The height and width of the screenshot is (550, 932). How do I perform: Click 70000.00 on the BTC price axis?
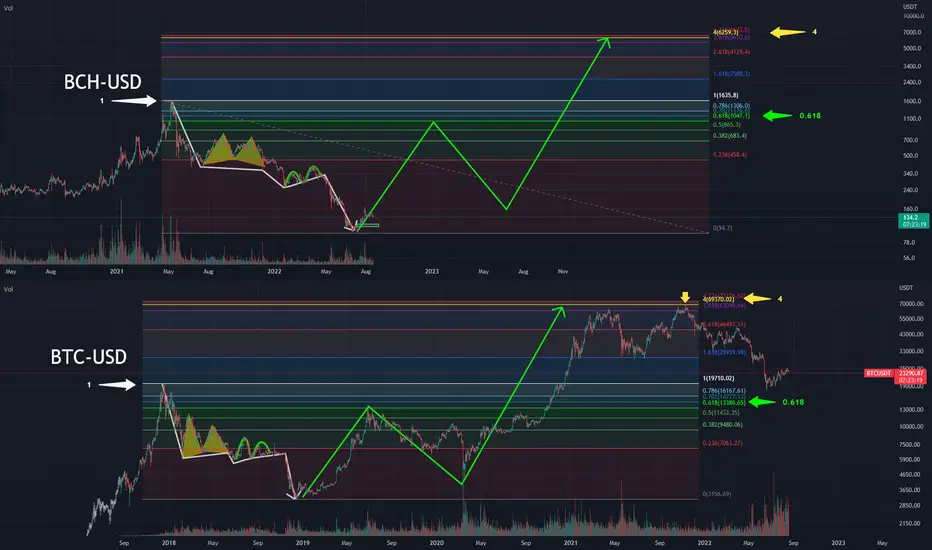tap(911, 304)
